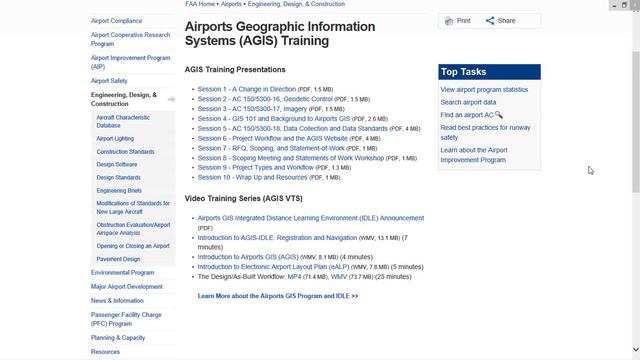This screenshot has width=640, height=360.
Task: Open Session 5 - Data Collection and Data Standards
Action: (x=293, y=129)
